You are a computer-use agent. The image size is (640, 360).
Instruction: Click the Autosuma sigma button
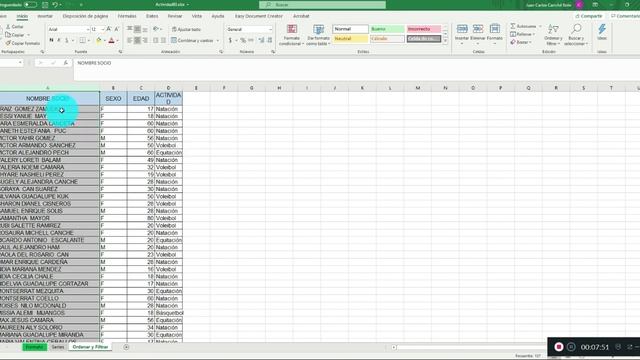tap(523, 26)
